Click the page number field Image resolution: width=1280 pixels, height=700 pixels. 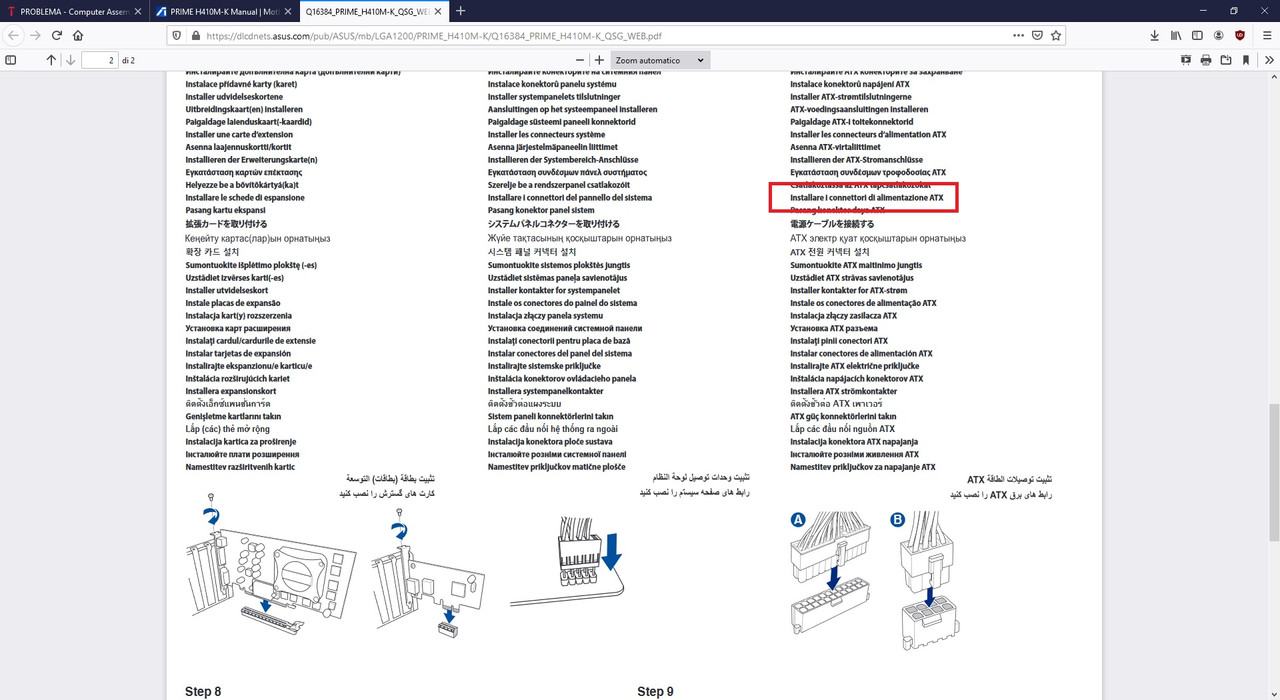click(x=99, y=60)
